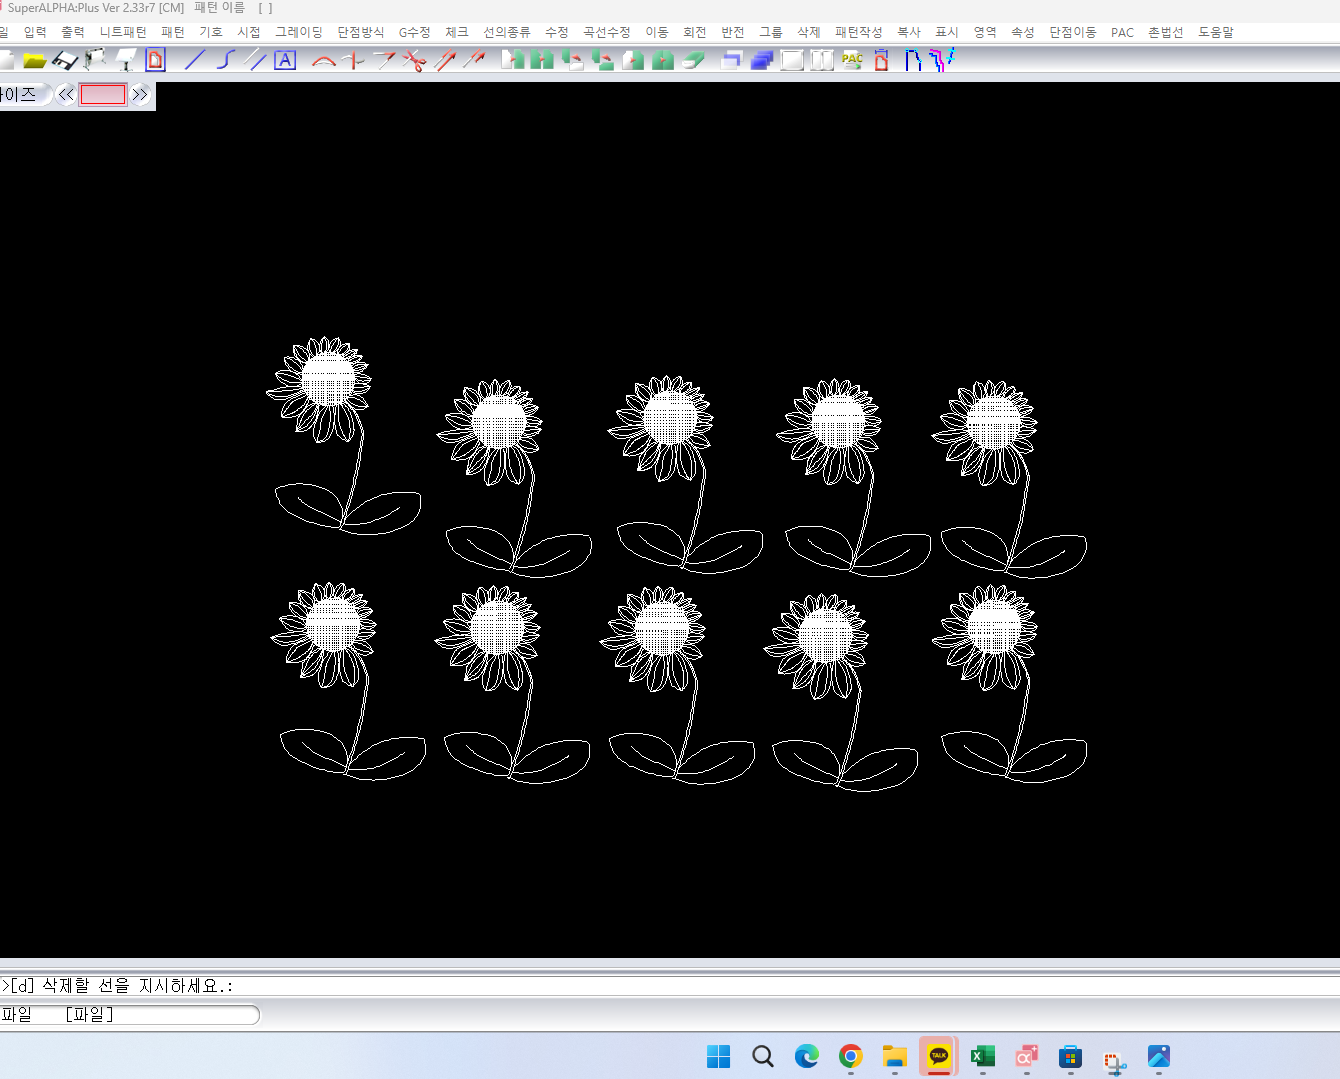Screen dimensions: 1340x1079
Task: Select the text tool marked A
Action: coord(285,60)
